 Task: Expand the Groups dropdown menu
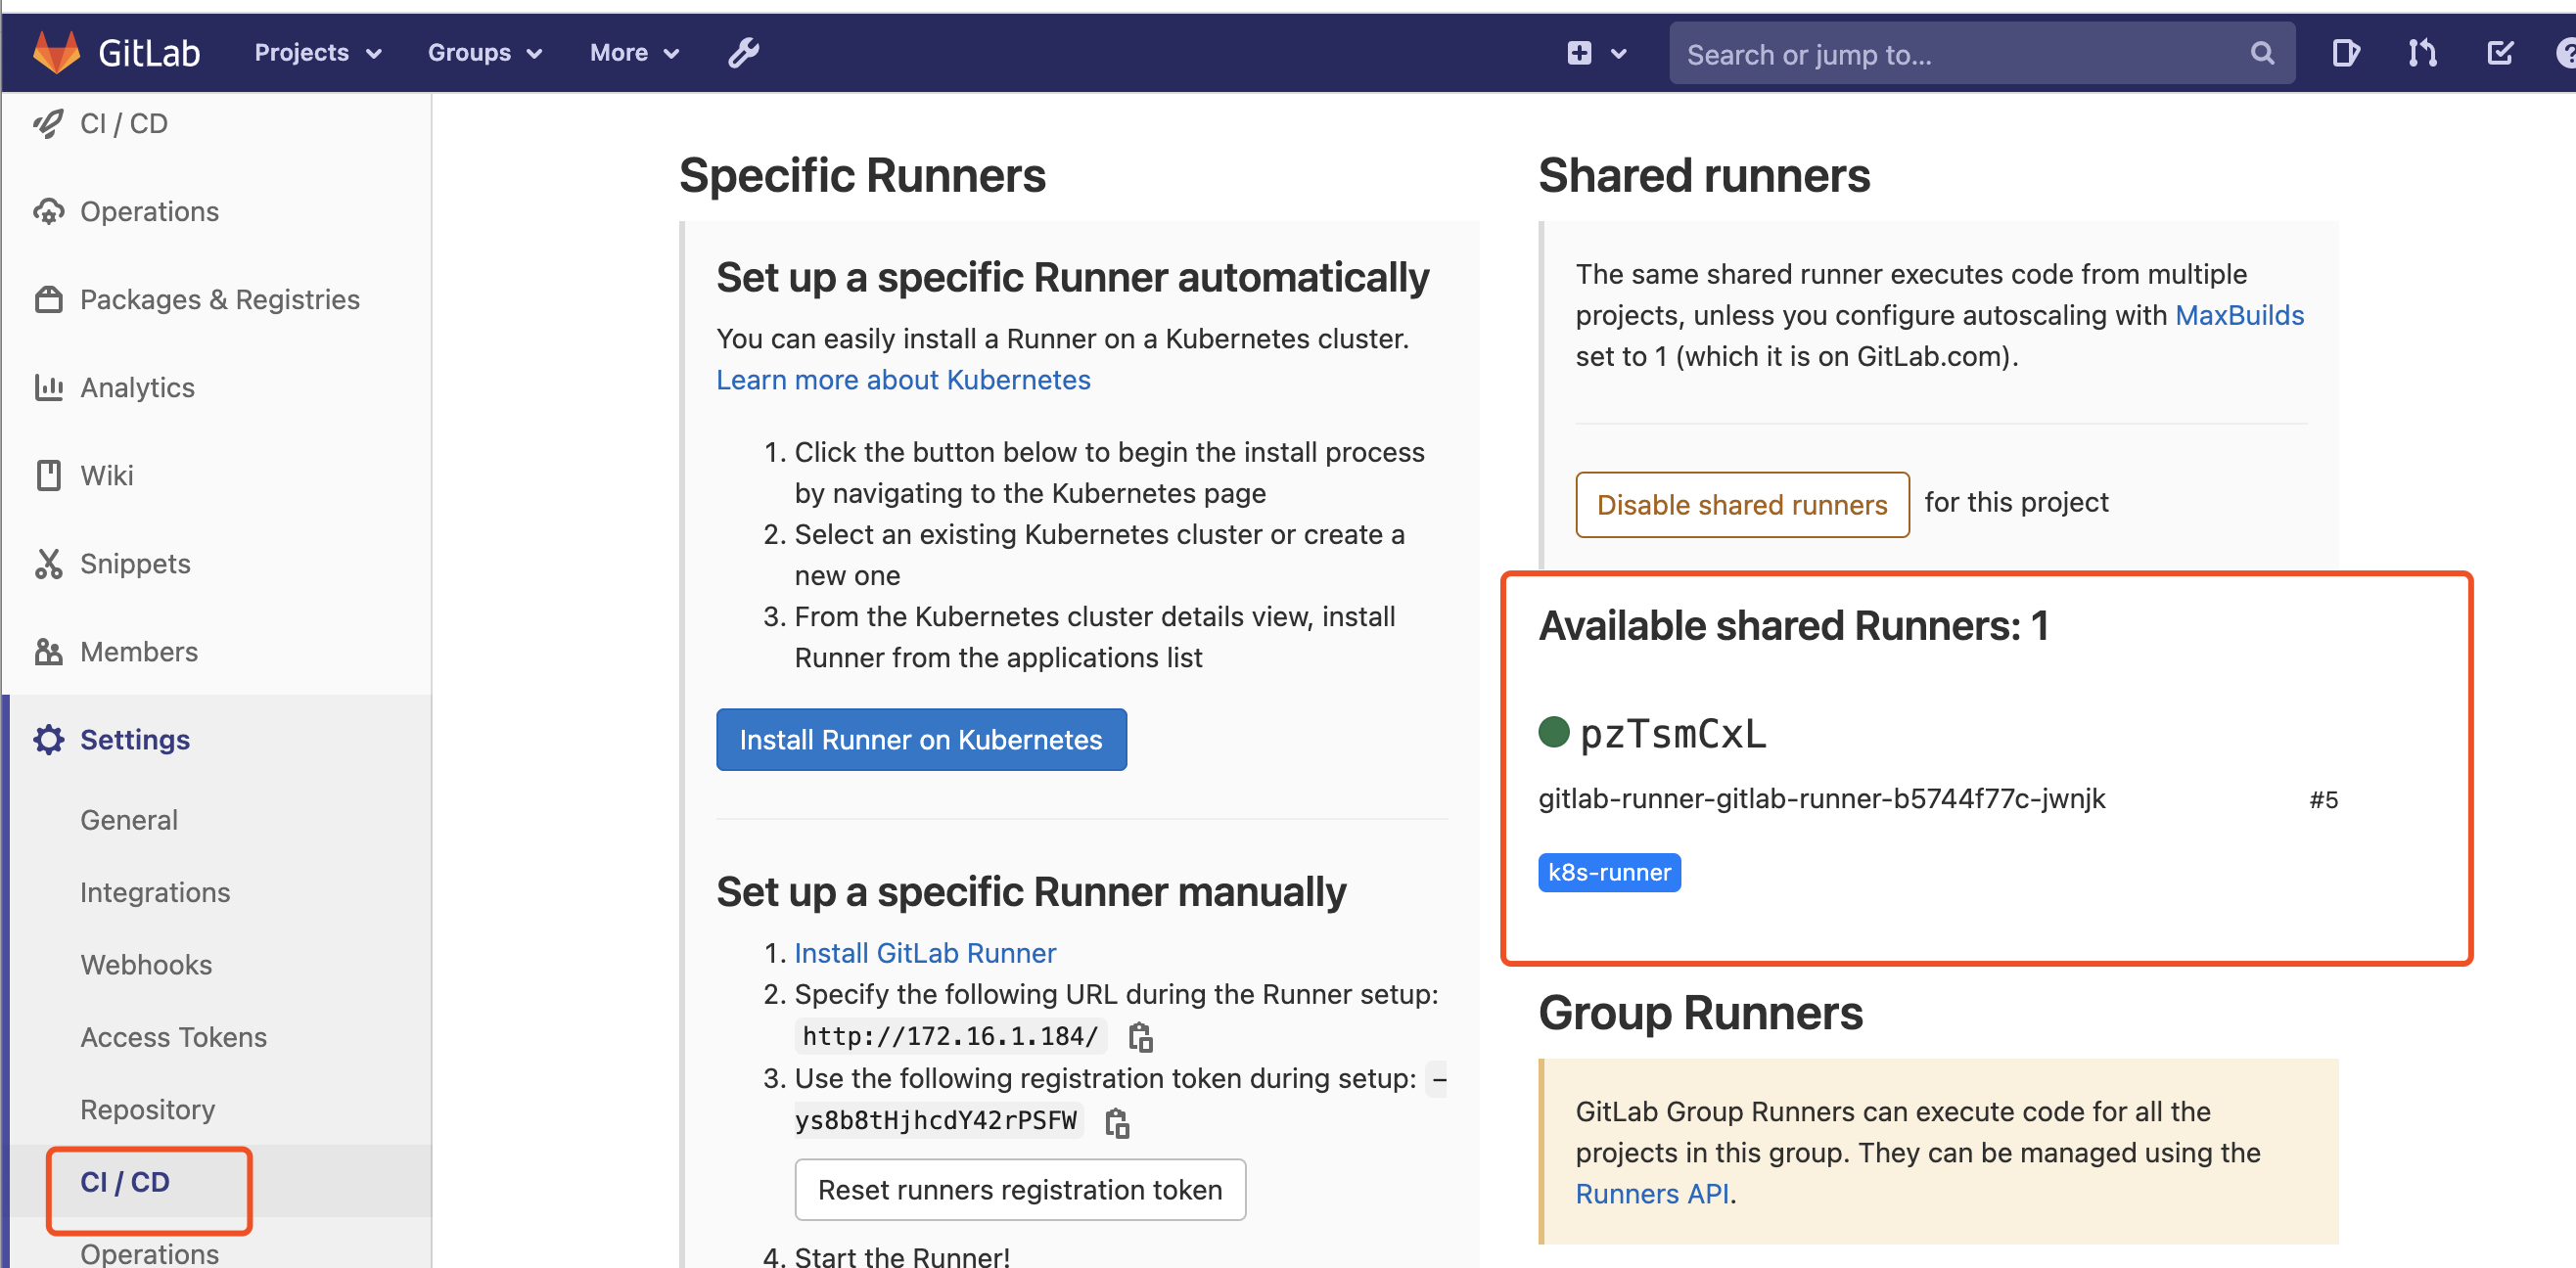tap(484, 52)
